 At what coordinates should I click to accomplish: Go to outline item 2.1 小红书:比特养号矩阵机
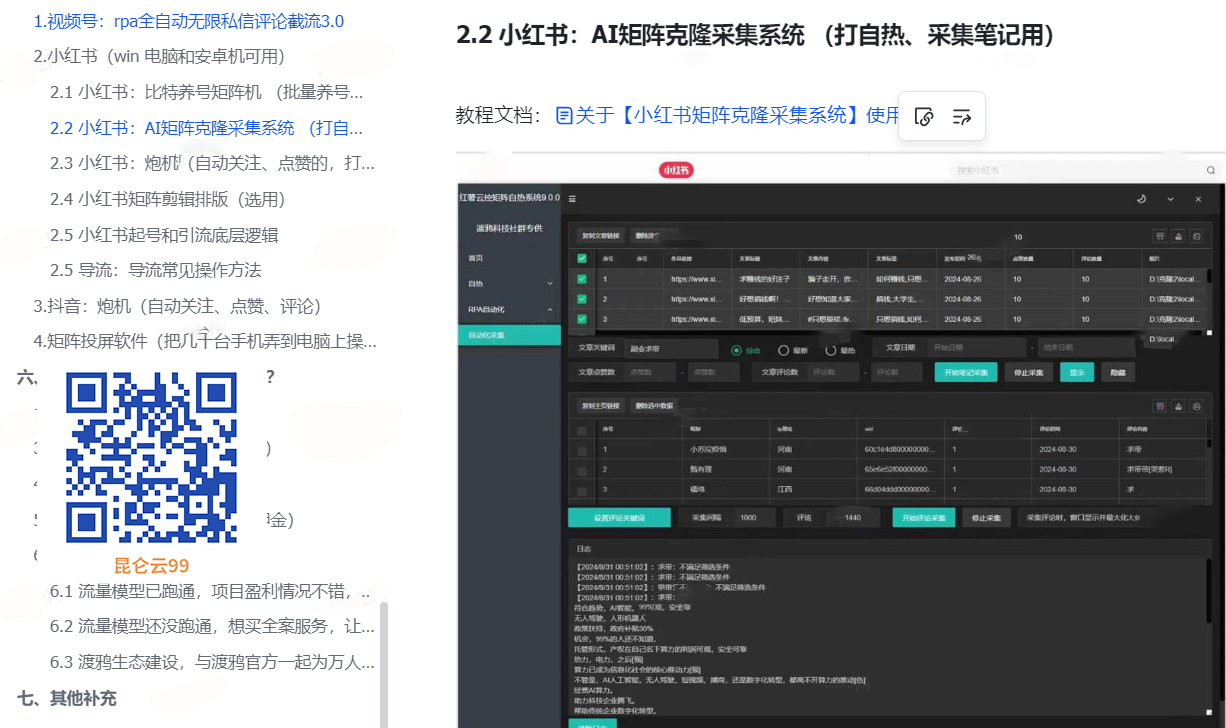(x=207, y=92)
